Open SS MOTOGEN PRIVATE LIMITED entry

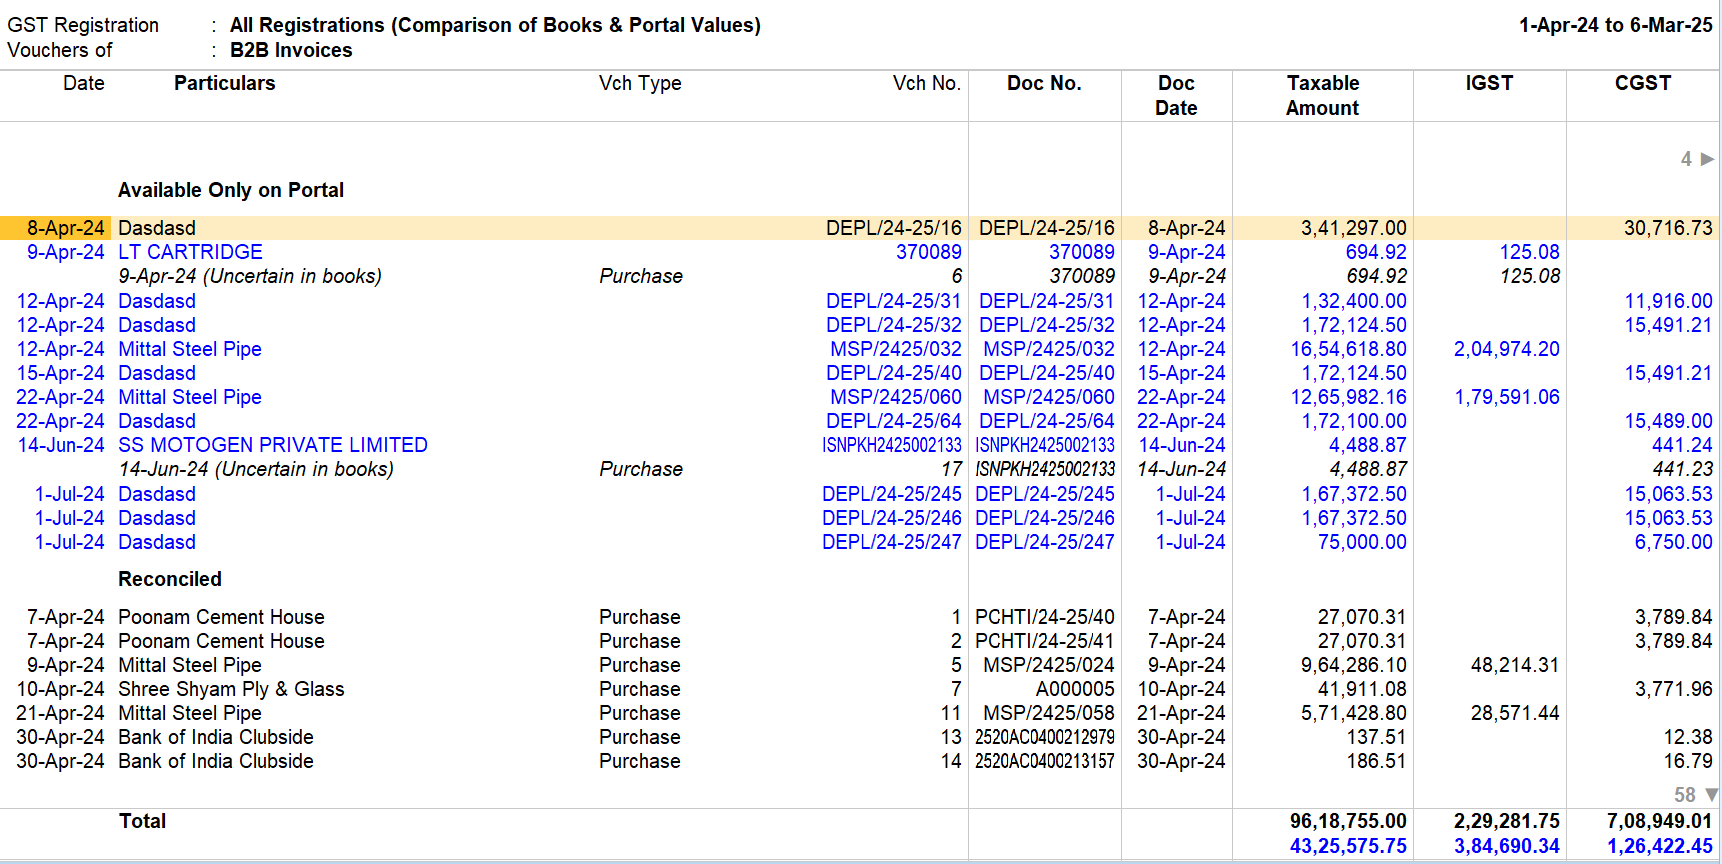pos(273,445)
